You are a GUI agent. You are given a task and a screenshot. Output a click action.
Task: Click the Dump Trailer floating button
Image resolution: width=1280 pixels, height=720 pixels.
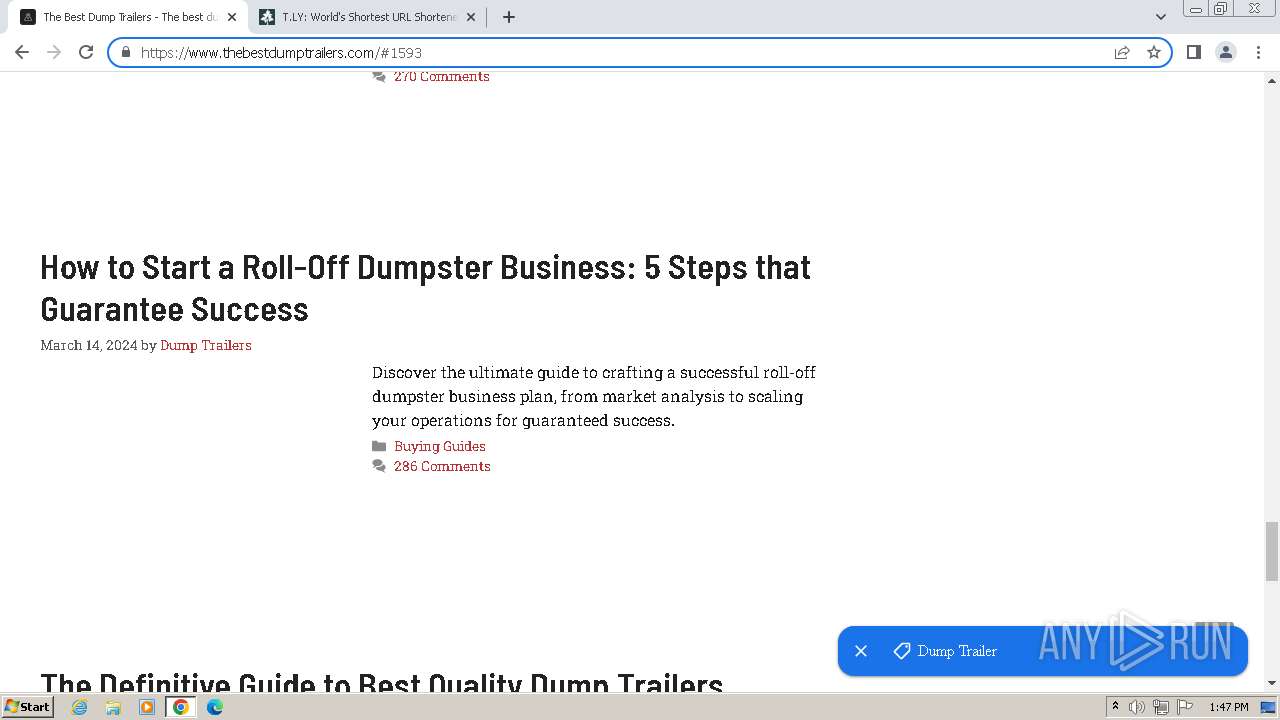click(1043, 651)
